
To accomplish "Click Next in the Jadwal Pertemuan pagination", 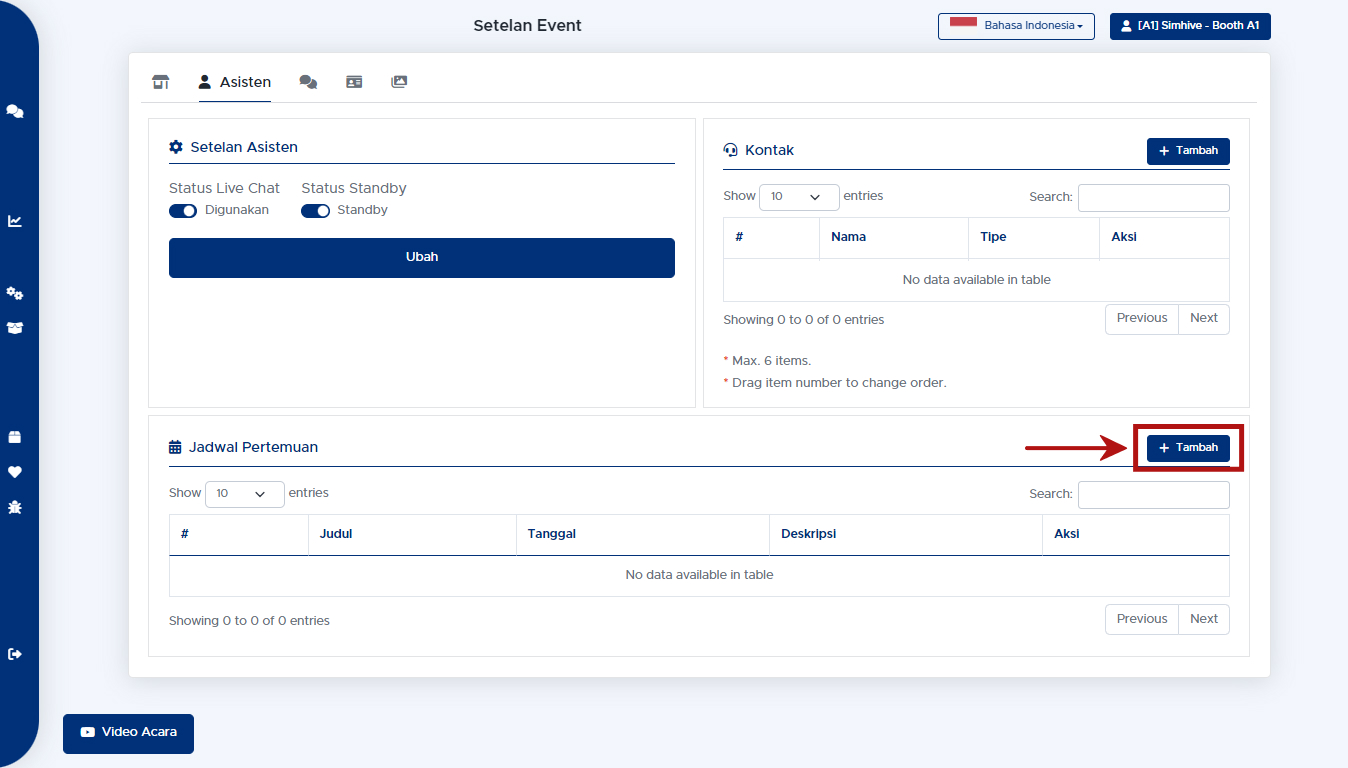I will [x=1204, y=620].
